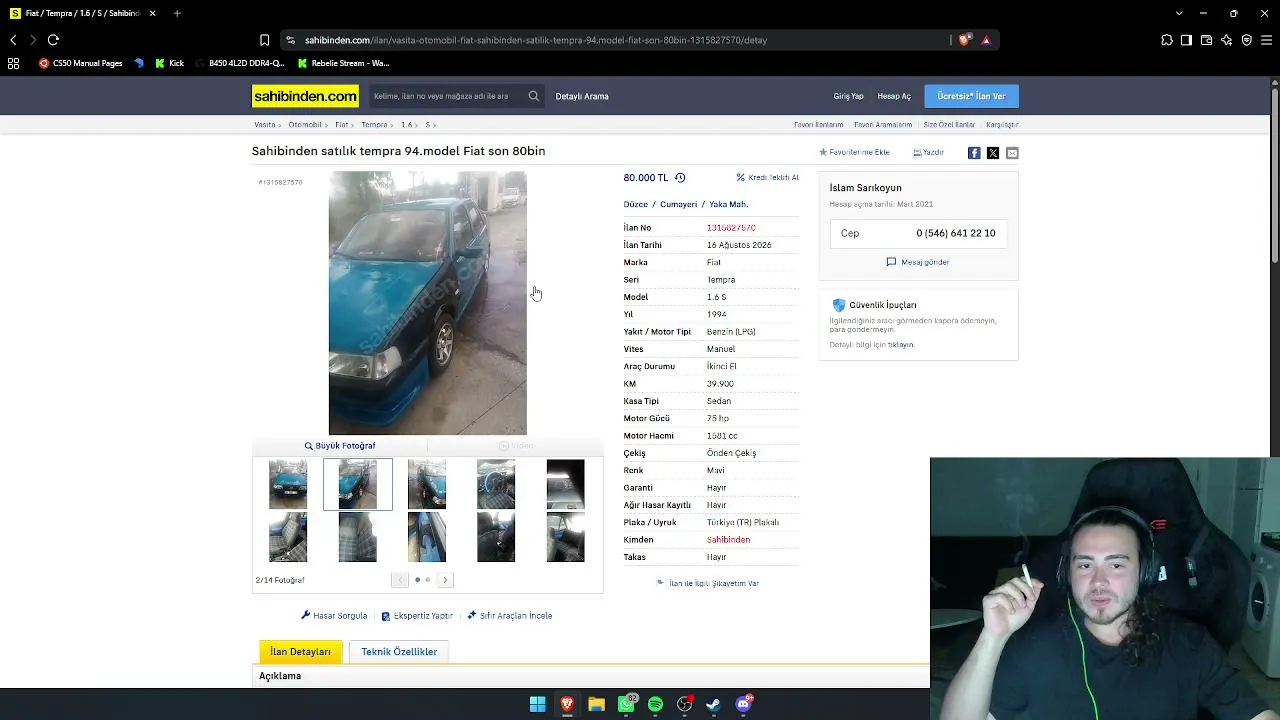Open the Büyük Fotoğraf view tab

[340, 446]
